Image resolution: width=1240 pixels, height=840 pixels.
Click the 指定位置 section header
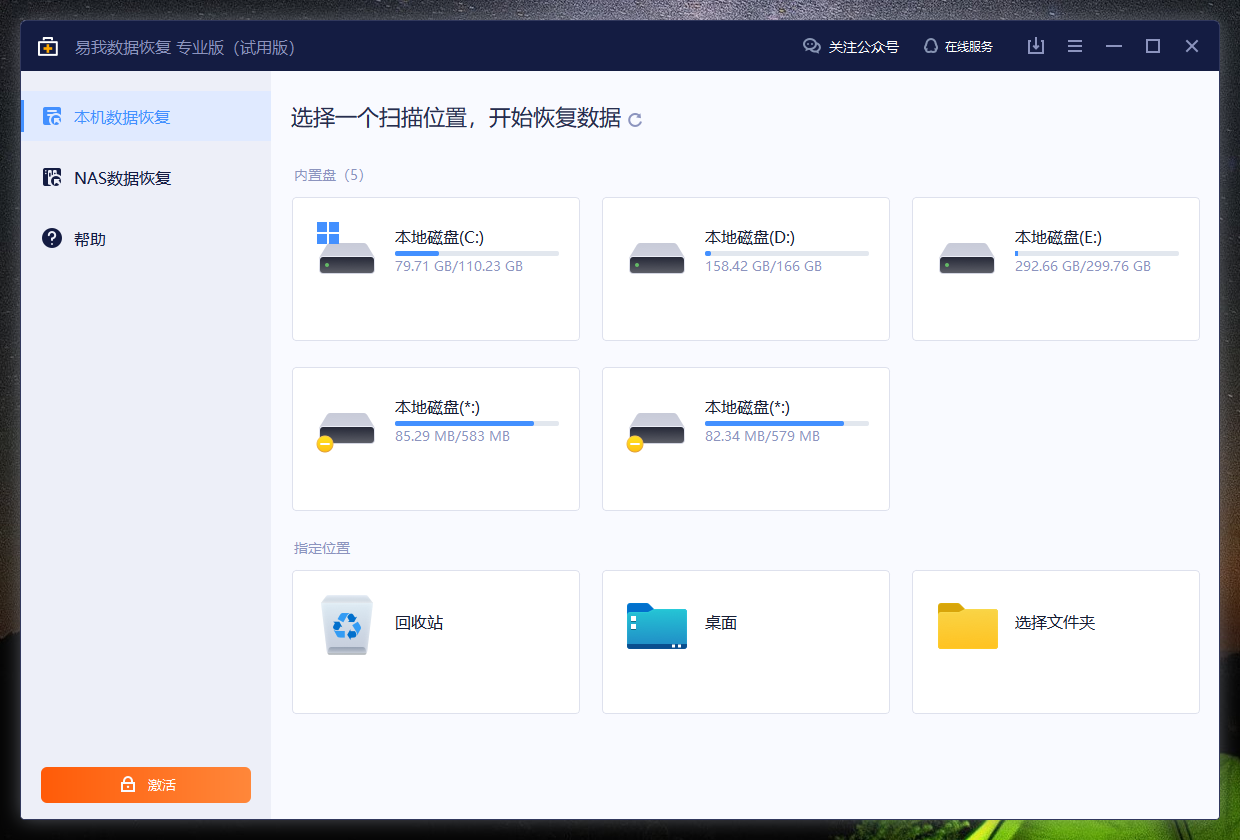pyautogui.click(x=322, y=548)
